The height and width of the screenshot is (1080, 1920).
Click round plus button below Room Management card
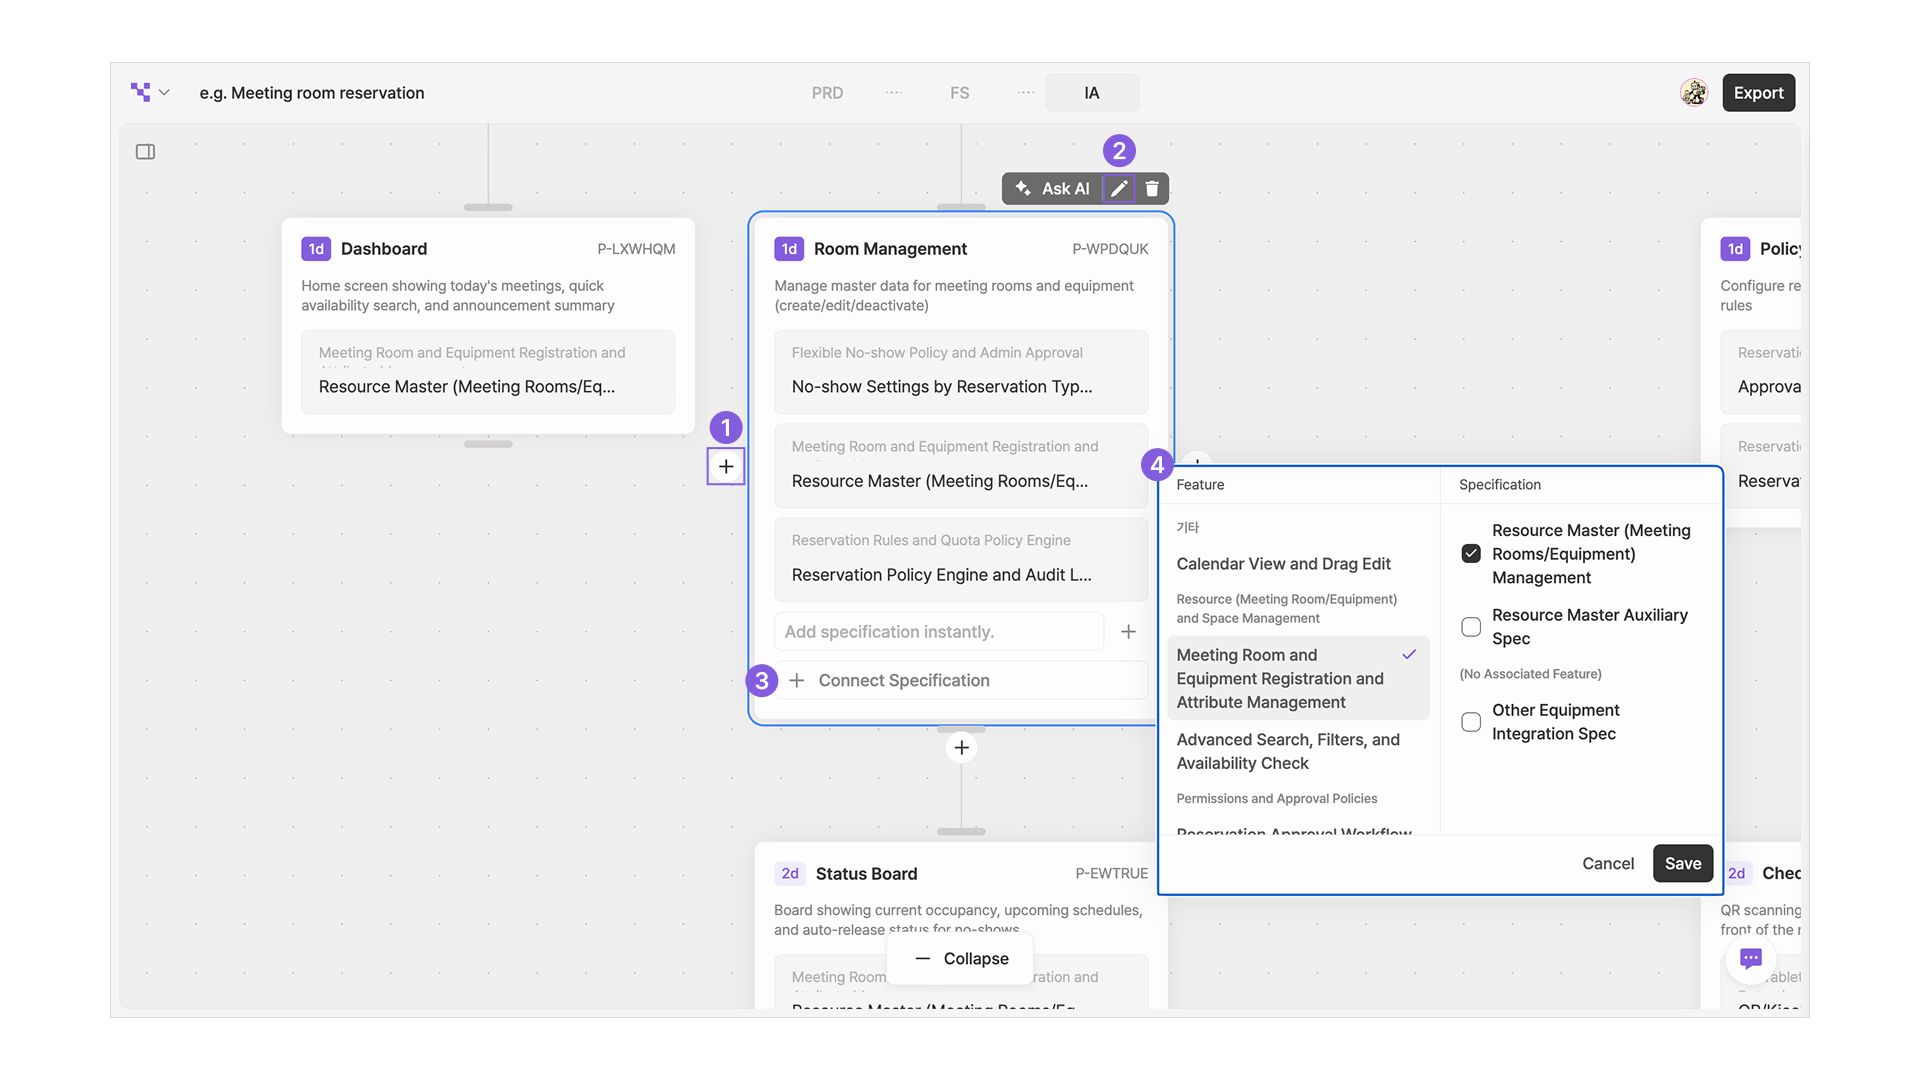[x=961, y=748]
